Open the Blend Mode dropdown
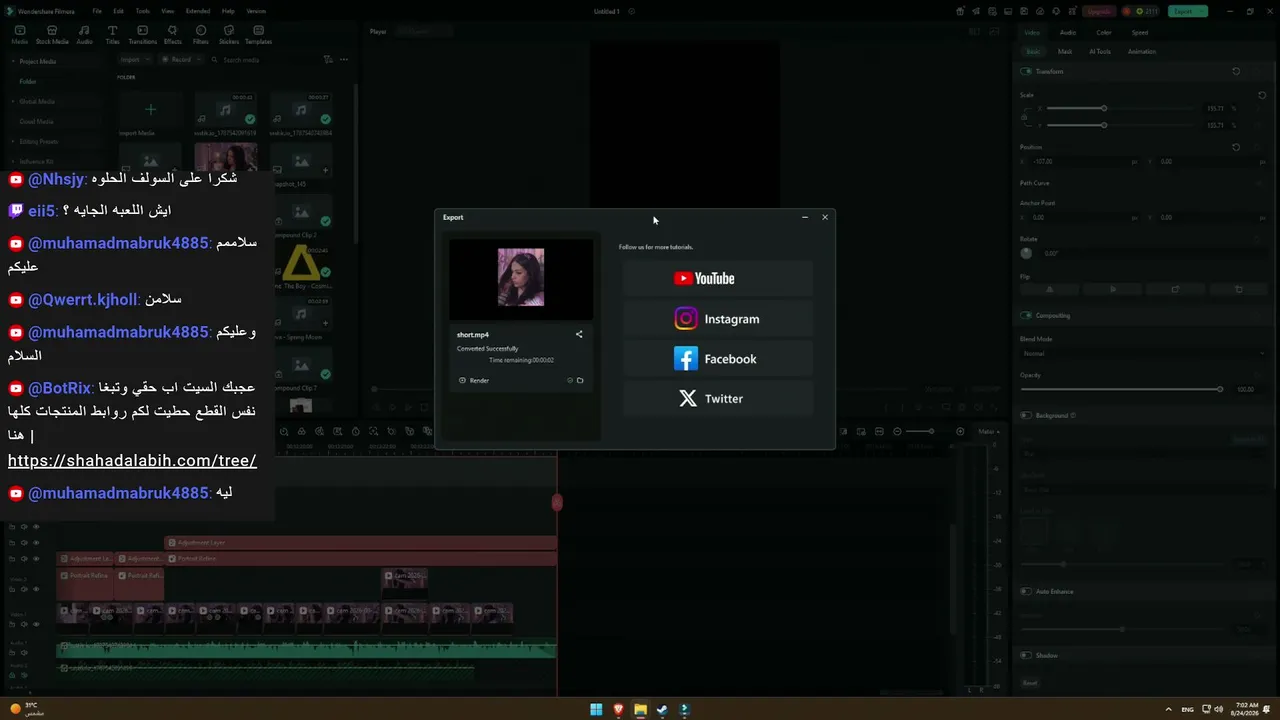Image resolution: width=1280 pixels, height=720 pixels. pos(1143,353)
